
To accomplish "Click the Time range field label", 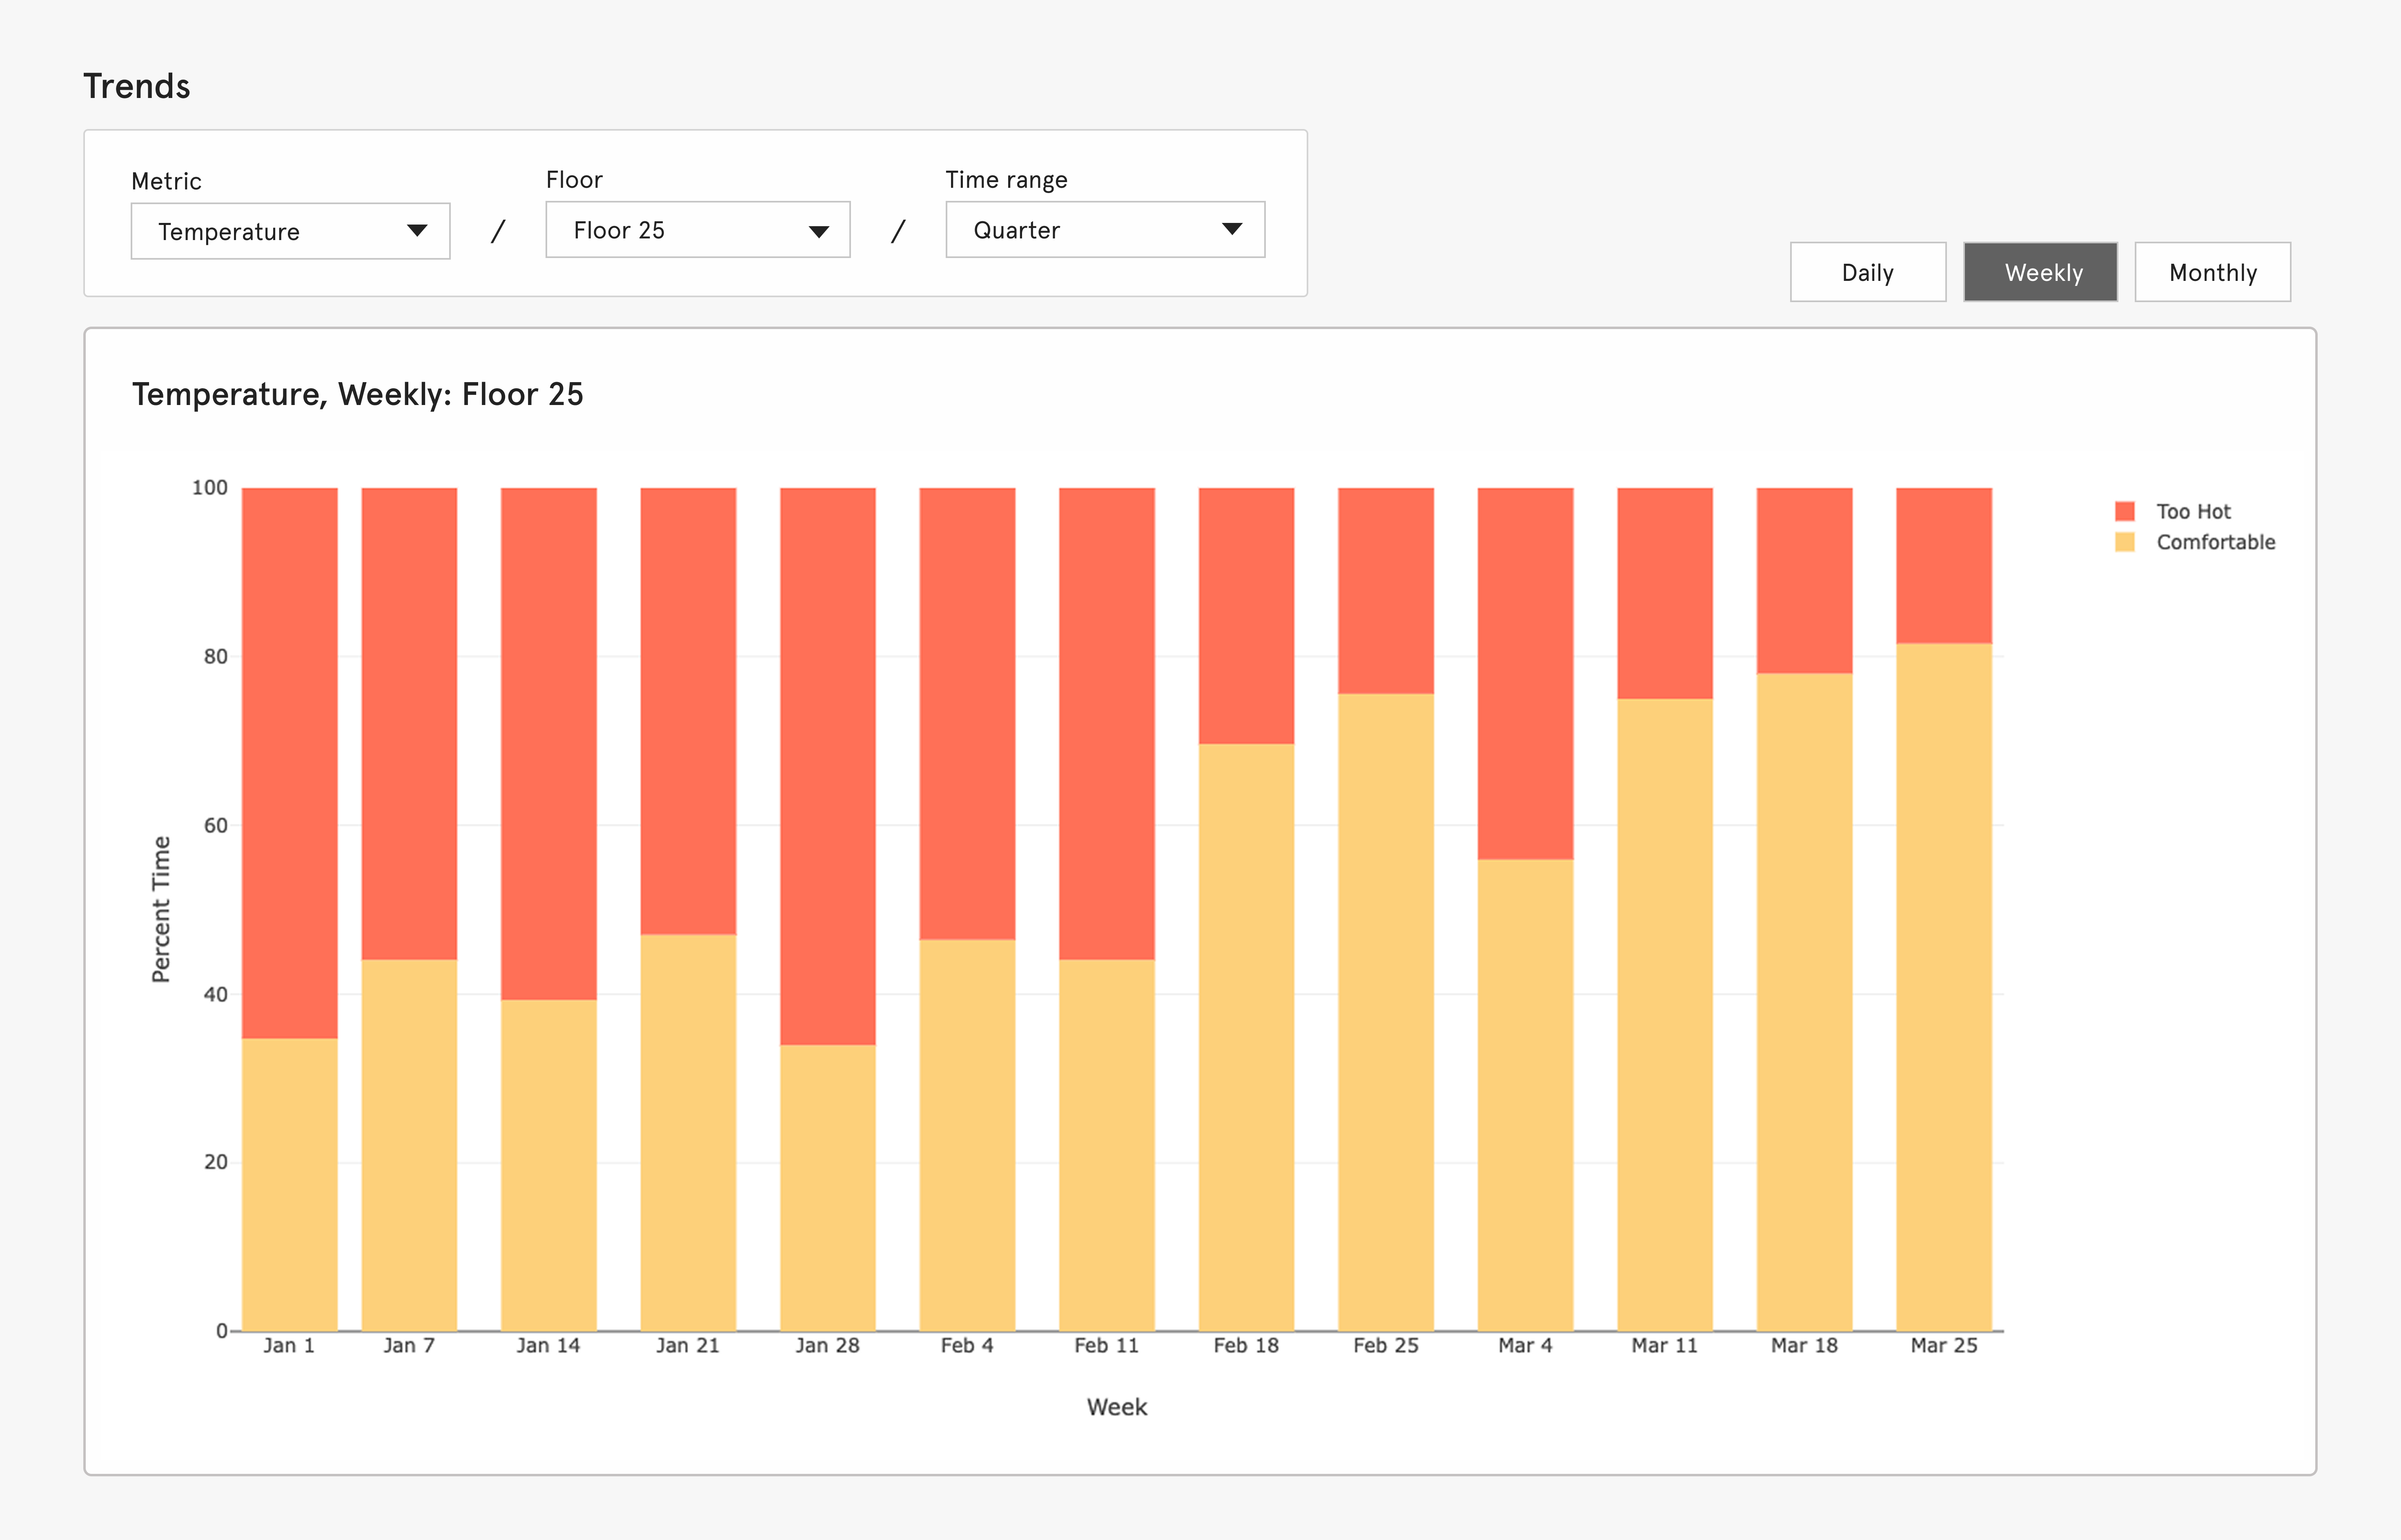I will point(1006,180).
